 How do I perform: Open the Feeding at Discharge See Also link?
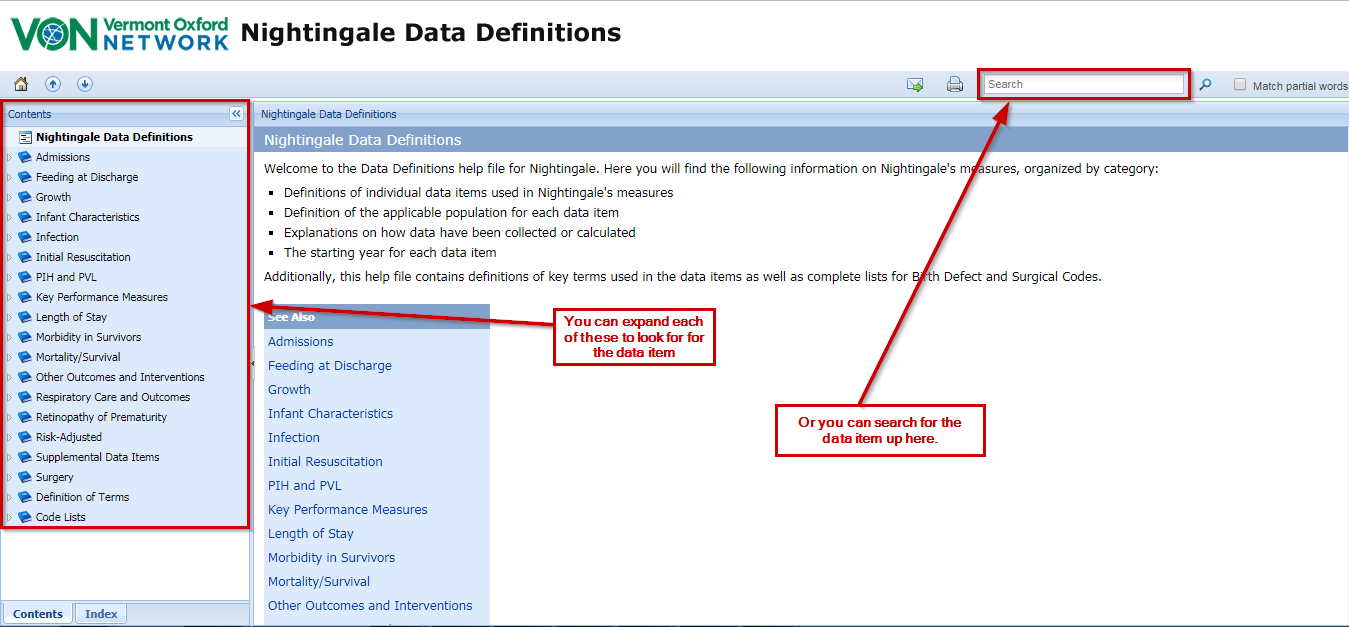(330, 366)
